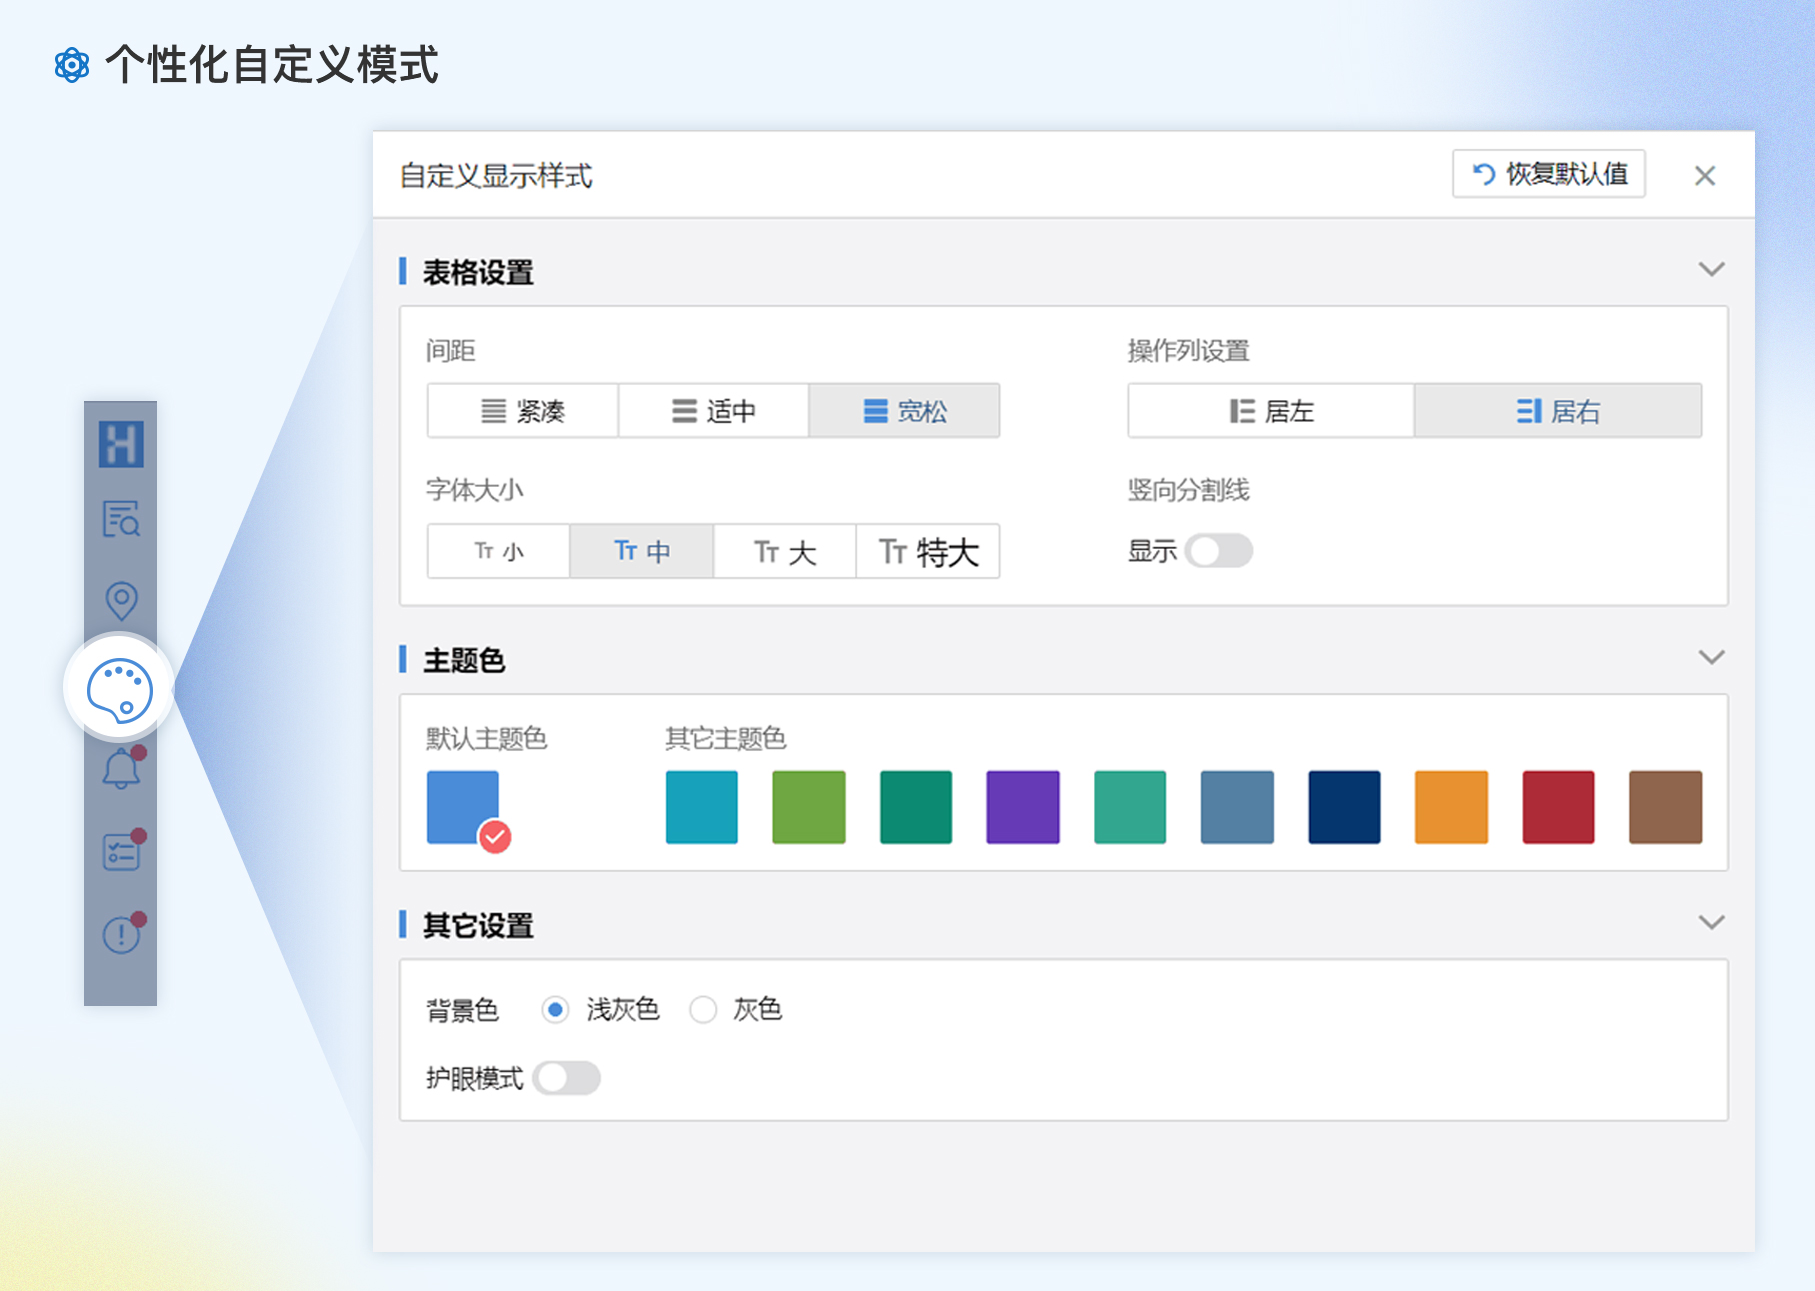
Task: Select the 紧凑 spacing option
Action: pos(522,411)
